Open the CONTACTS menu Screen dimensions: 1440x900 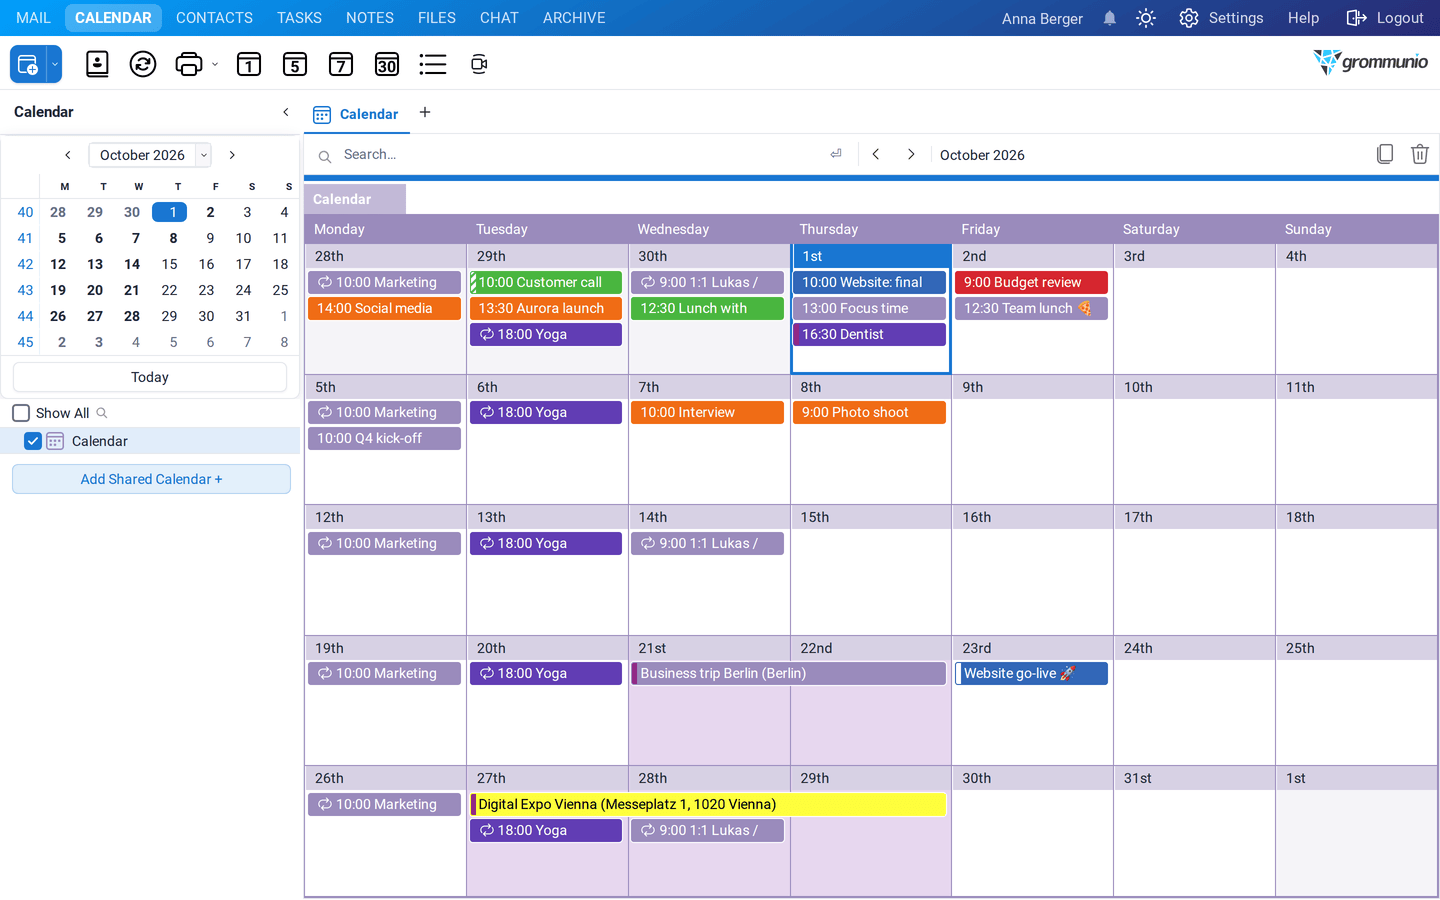(x=214, y=18)
